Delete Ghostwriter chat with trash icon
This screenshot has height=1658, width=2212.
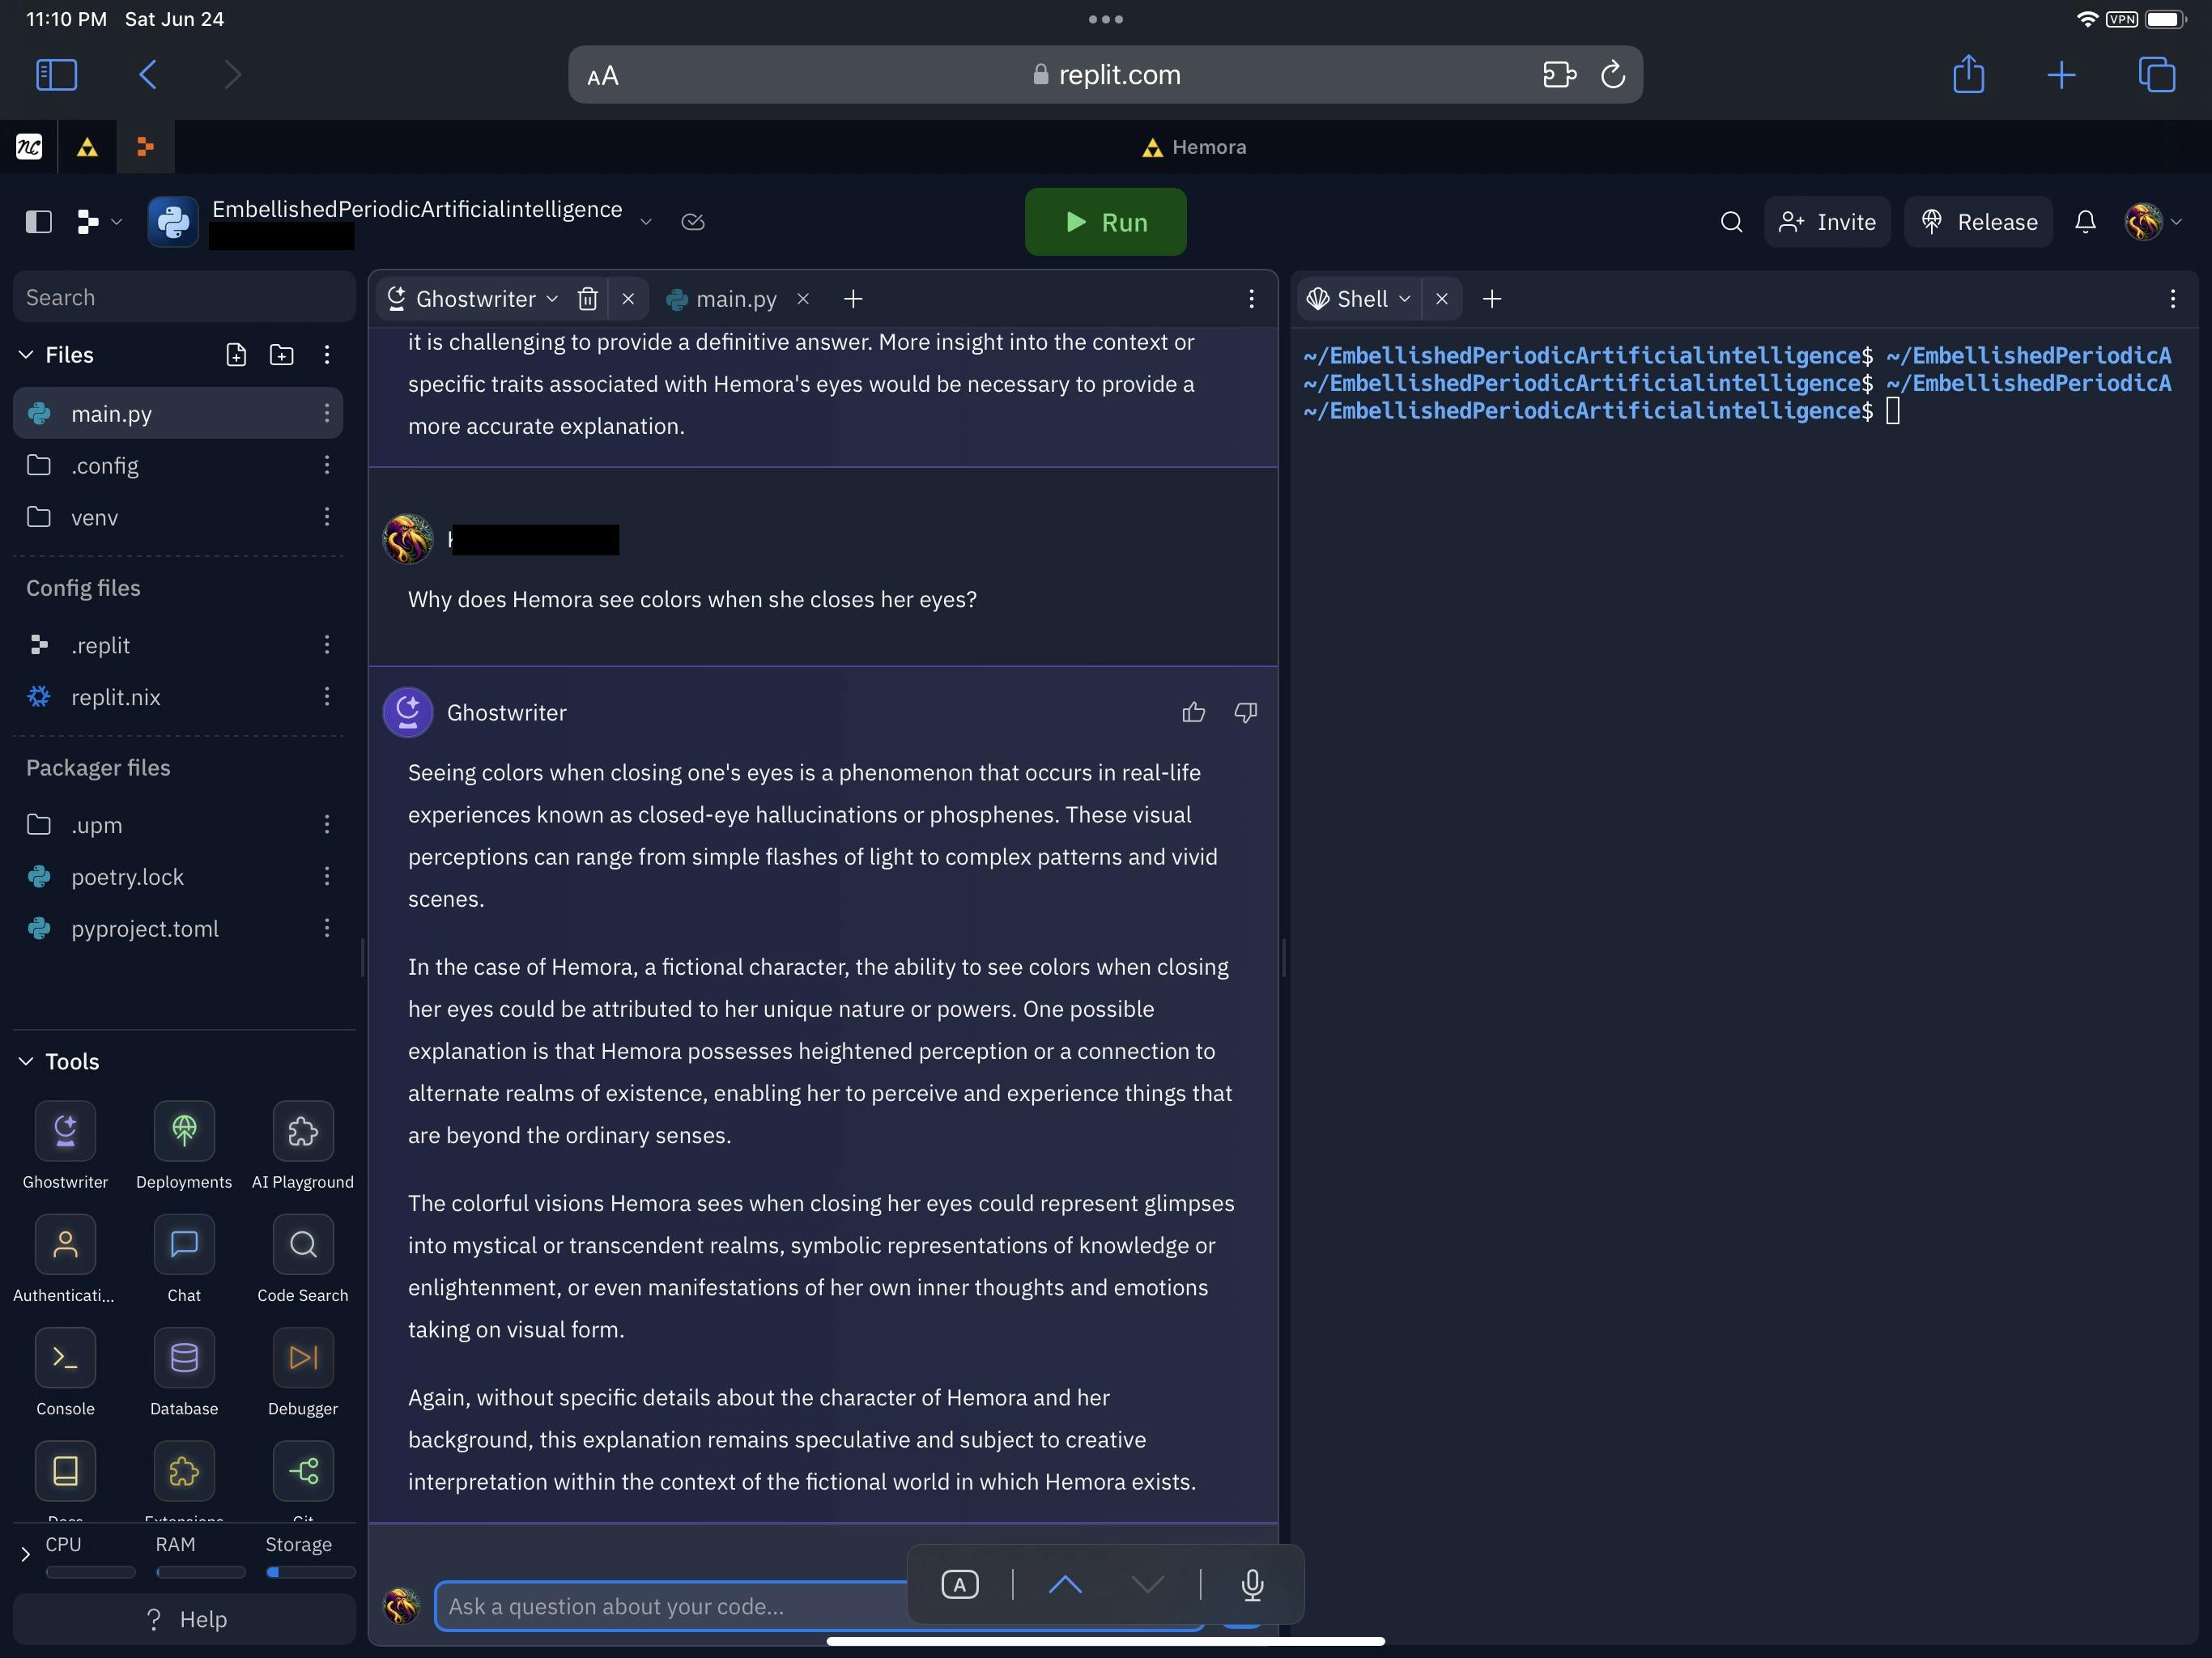588,299
